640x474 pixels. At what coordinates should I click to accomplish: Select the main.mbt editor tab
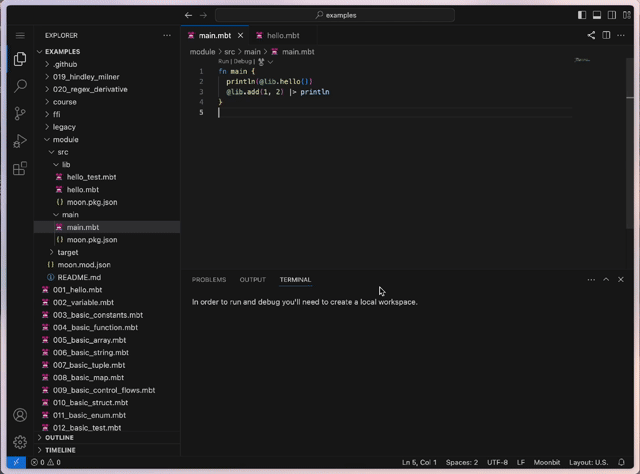pos(215,36)
